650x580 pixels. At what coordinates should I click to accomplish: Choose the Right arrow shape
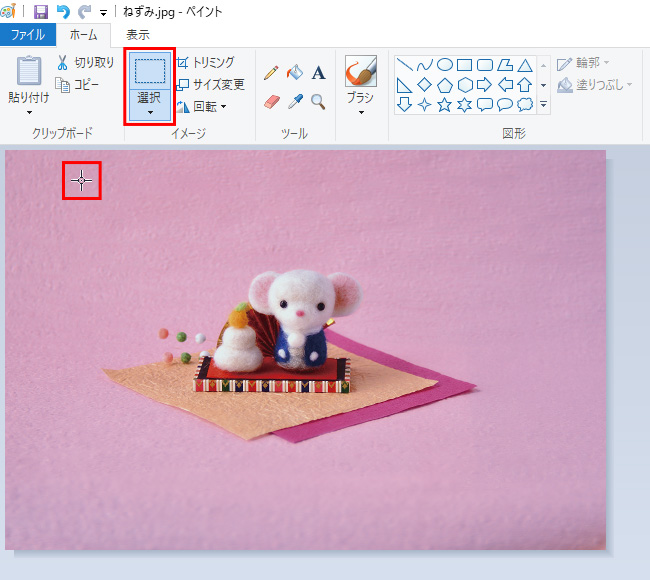pyautogui.click(x=485, y=85)
